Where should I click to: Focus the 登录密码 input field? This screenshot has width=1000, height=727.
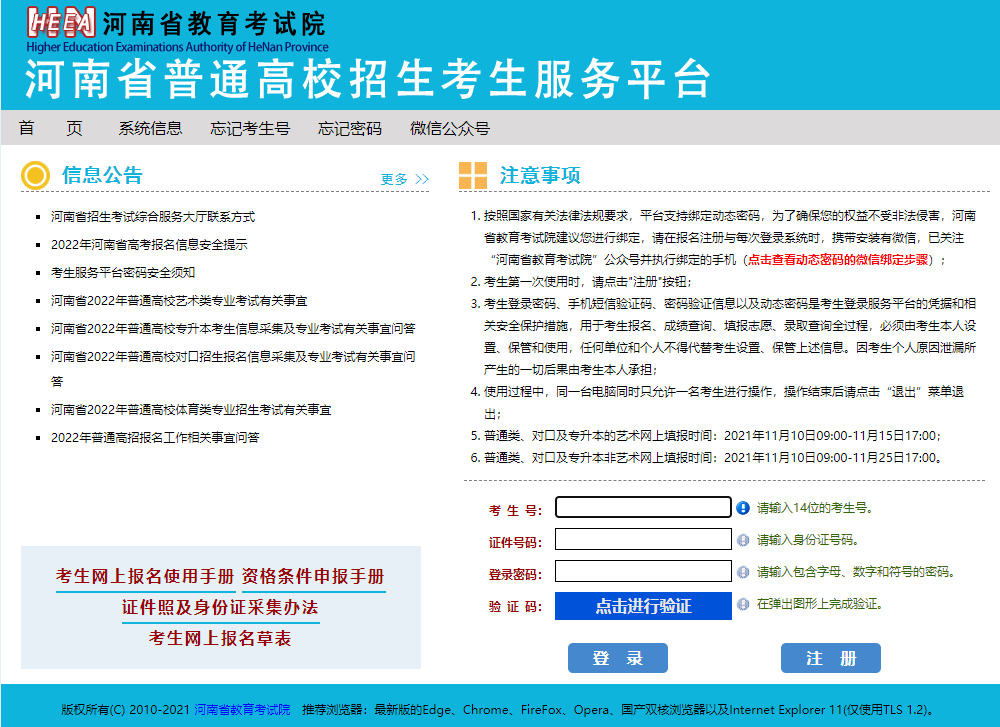pyautogui.click(x=643, y=571)
